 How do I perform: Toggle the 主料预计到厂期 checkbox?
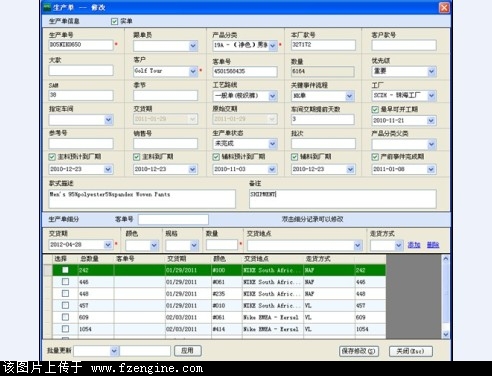(x=52, y=157)
